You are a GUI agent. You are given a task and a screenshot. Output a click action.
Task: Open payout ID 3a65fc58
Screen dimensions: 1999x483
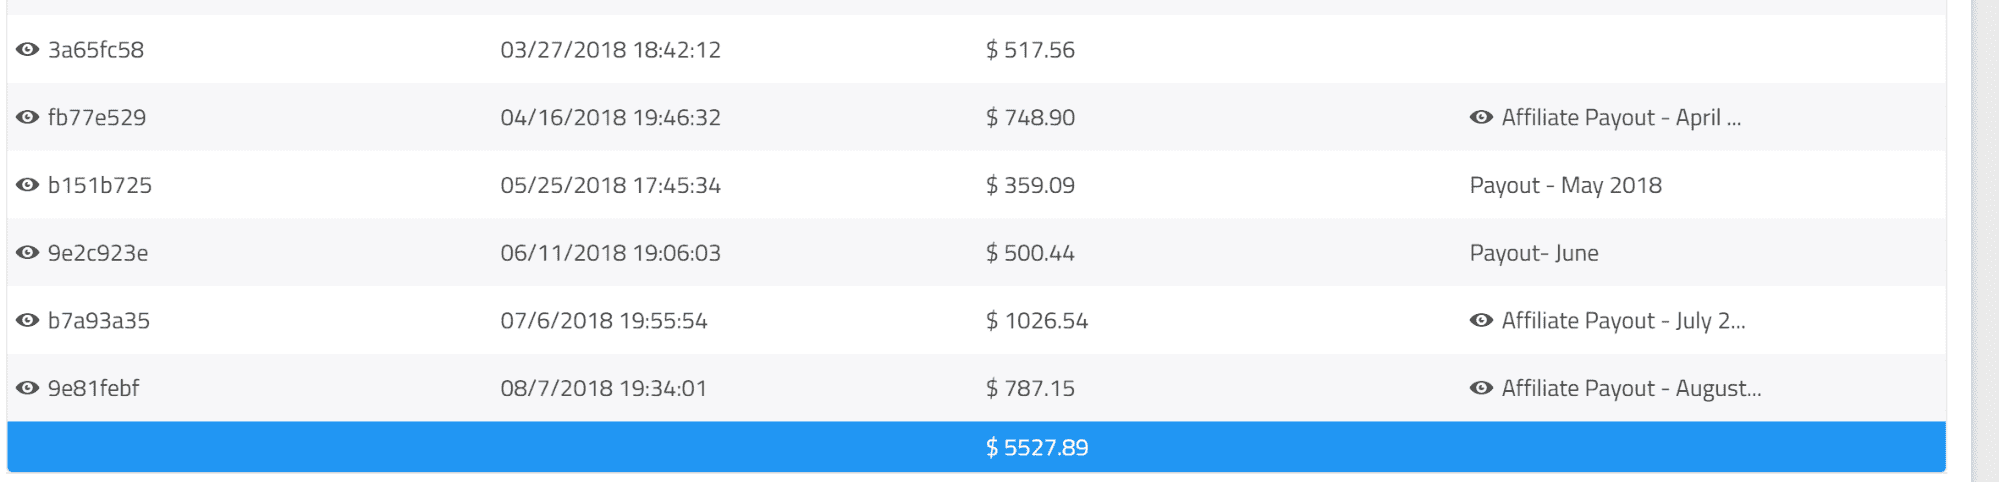pyautogui.click(x=96, y=50)
